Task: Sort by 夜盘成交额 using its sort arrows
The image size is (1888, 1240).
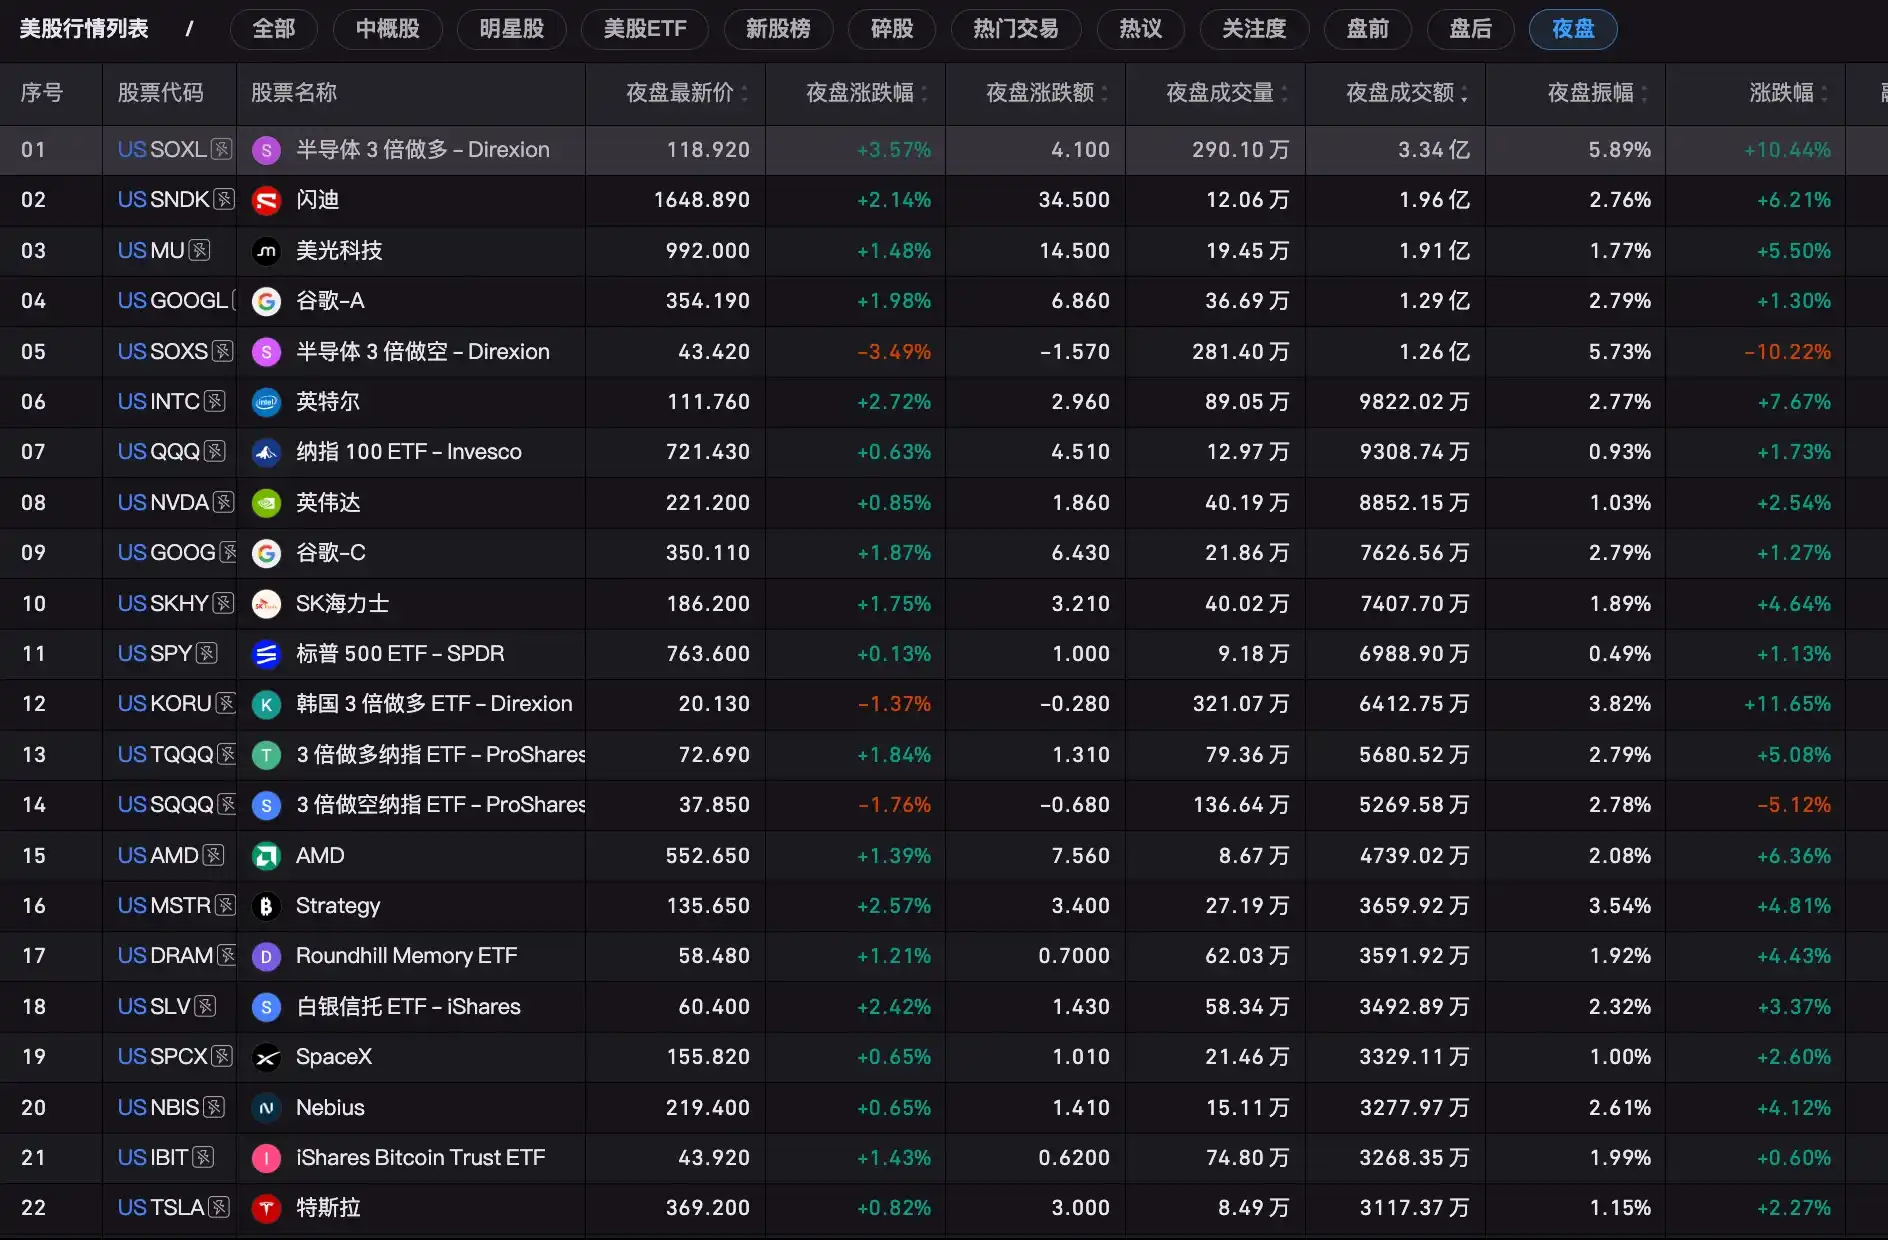Action: point(1465,93)
